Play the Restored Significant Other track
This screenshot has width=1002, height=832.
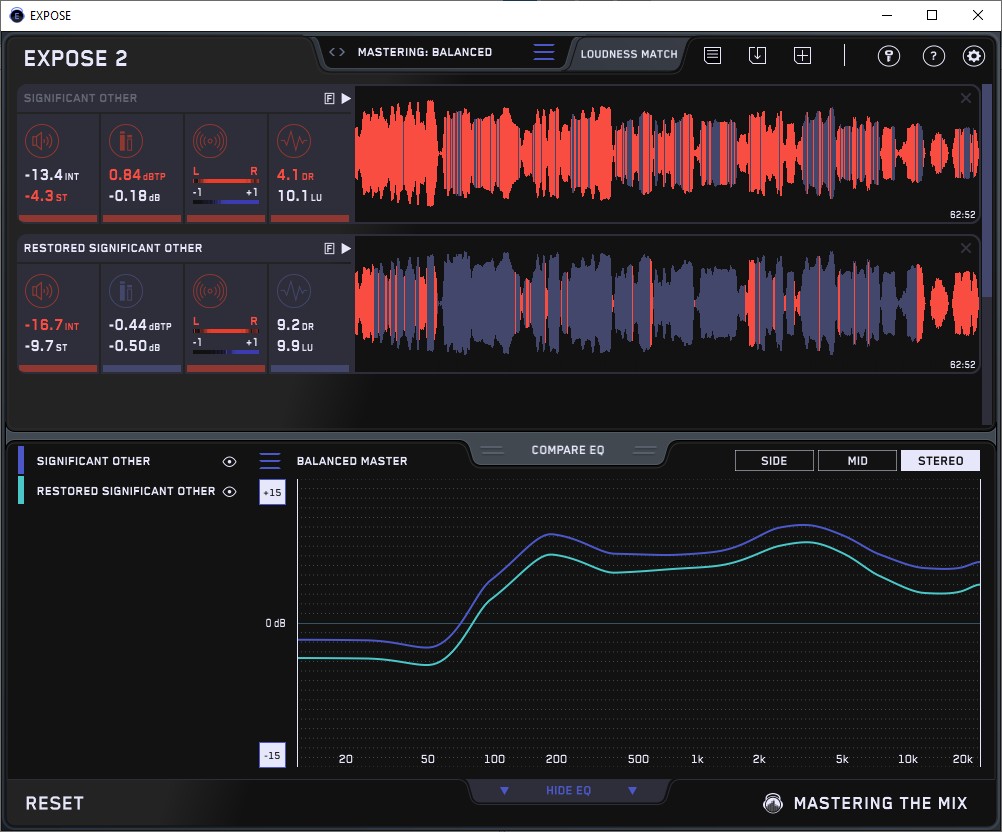coord(346,248)
